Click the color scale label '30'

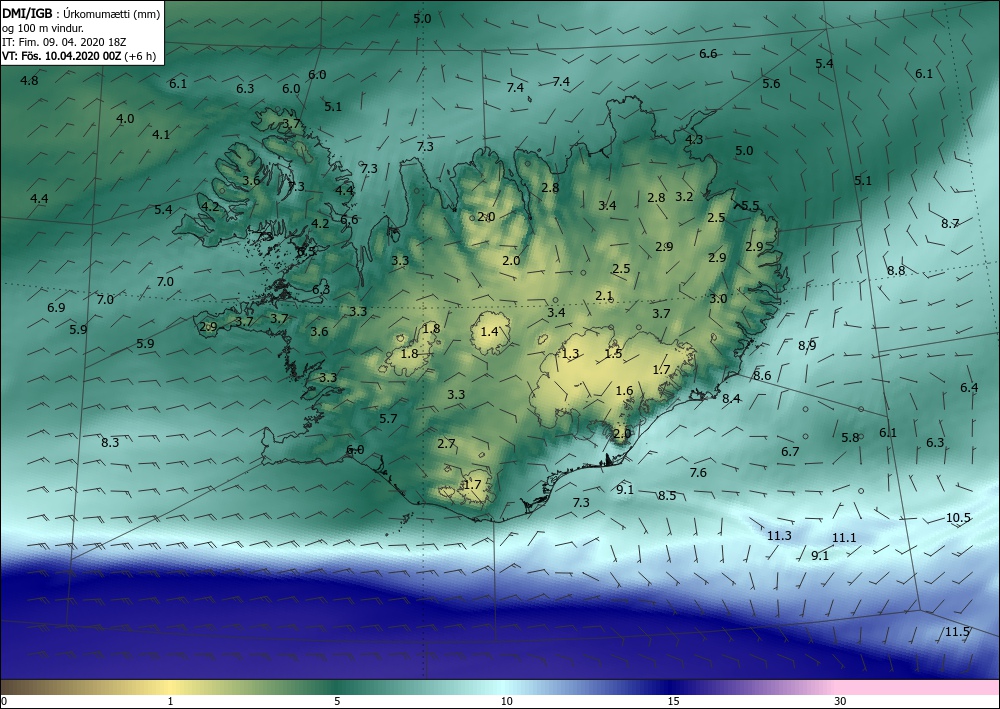pyautogui.click(x=841, y=701)
